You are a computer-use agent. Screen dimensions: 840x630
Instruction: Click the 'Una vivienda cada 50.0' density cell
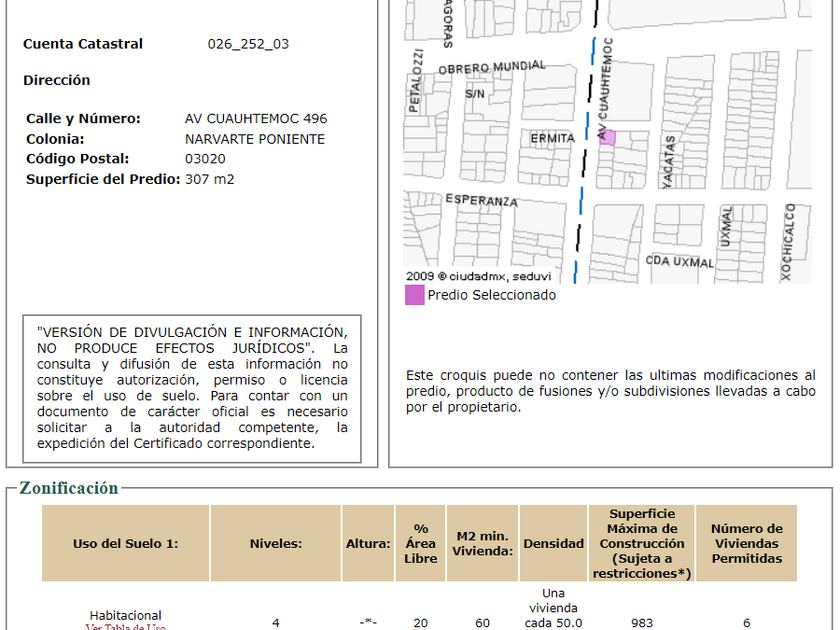click(553, 608)
